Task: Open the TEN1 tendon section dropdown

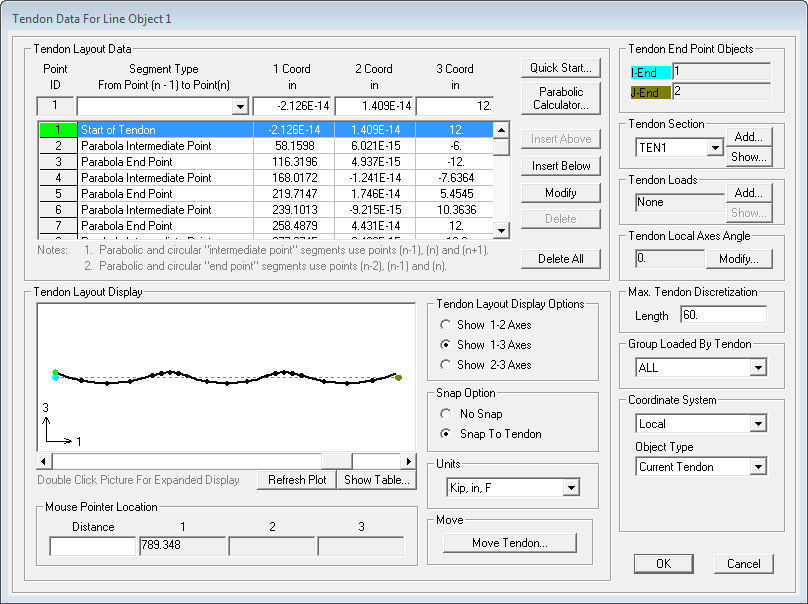Action: [x=715, y=148]
